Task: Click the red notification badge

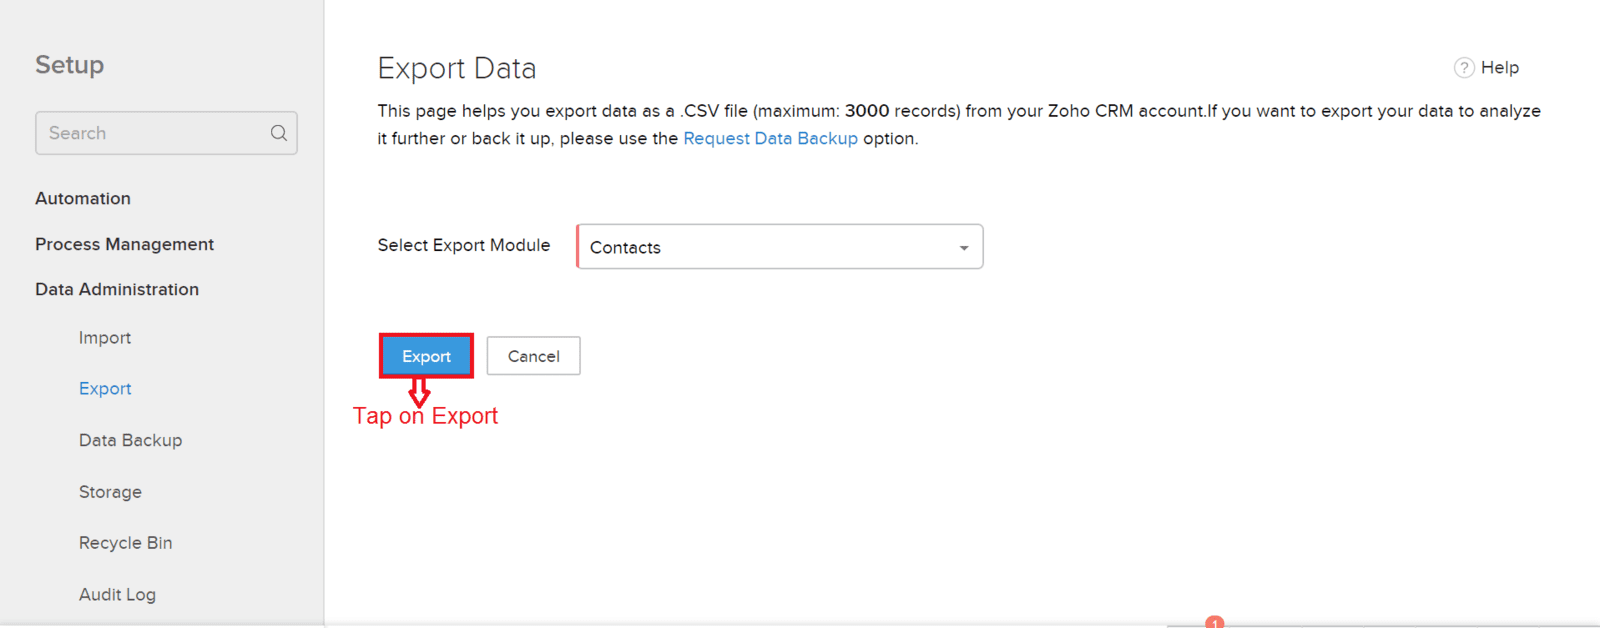Action: 1215,622
